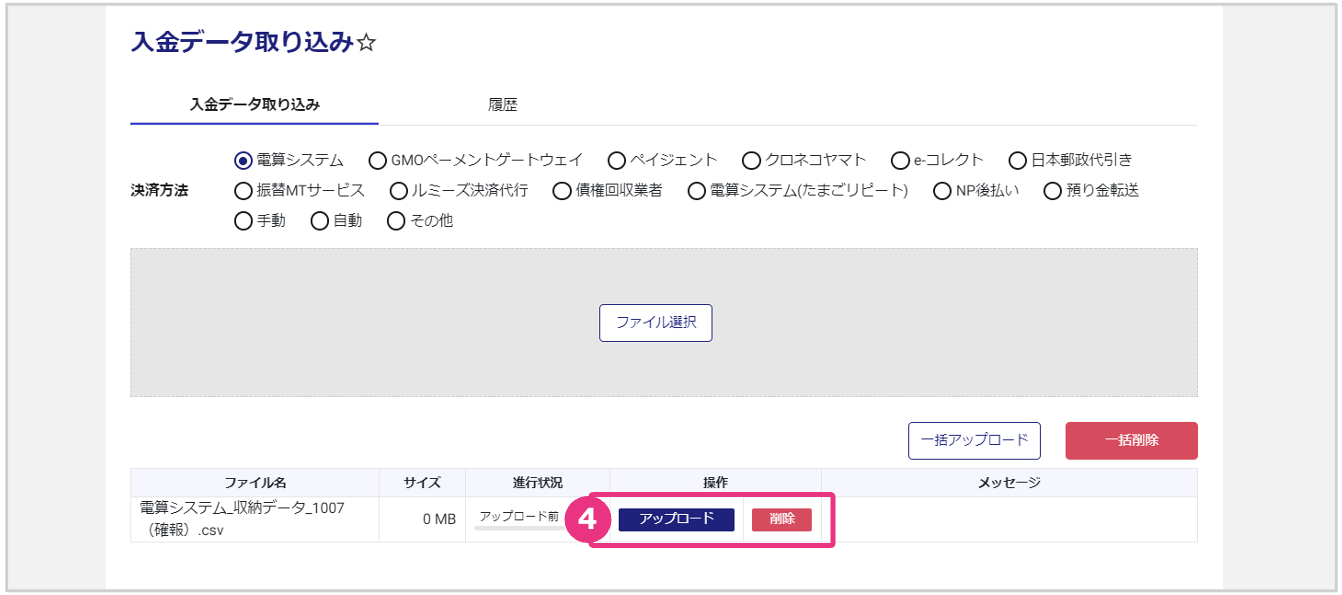Choose the ペイジェント radio option
Screen dimensions: 1342x595
click(616, 160)
